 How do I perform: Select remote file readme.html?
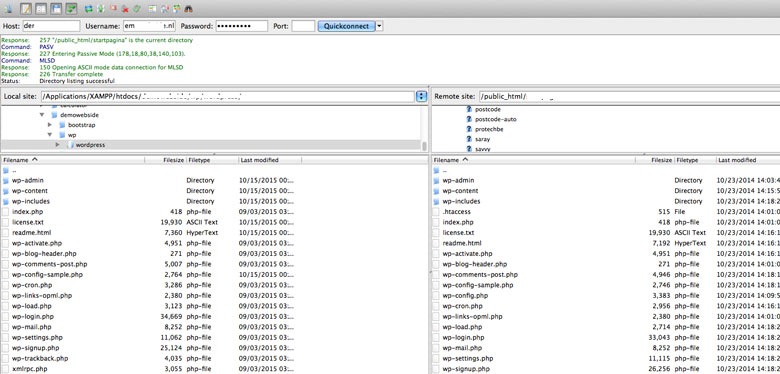pos(462,243)
